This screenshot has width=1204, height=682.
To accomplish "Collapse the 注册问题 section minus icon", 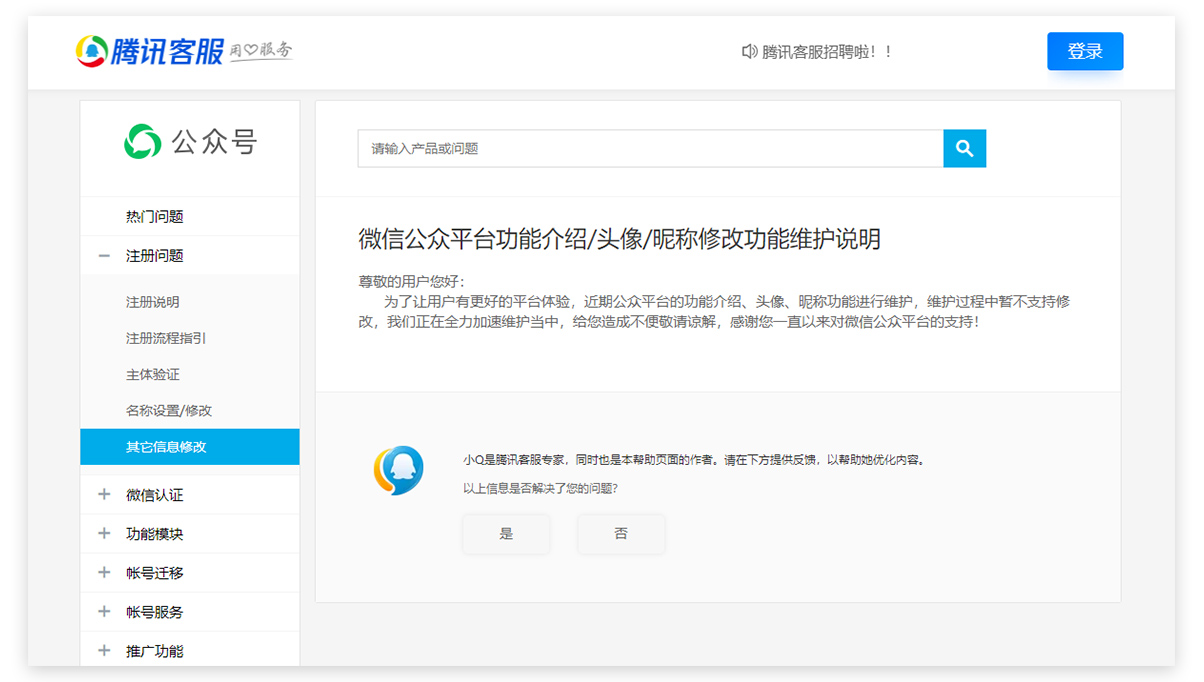I will coord(104,256).
